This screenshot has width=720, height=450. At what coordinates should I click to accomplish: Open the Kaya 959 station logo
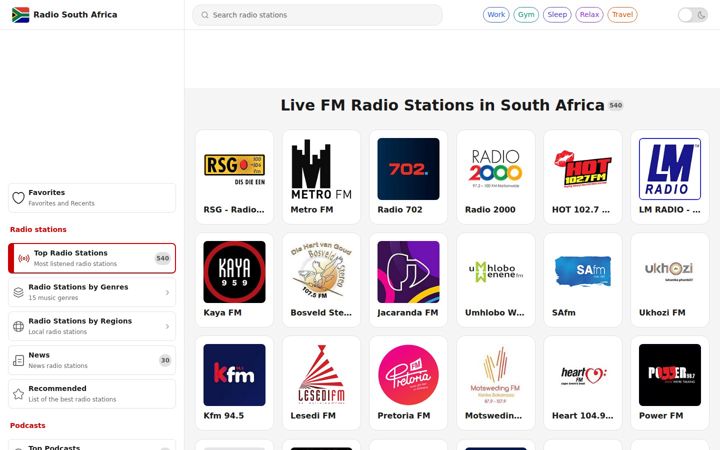[x=234, y=272]
